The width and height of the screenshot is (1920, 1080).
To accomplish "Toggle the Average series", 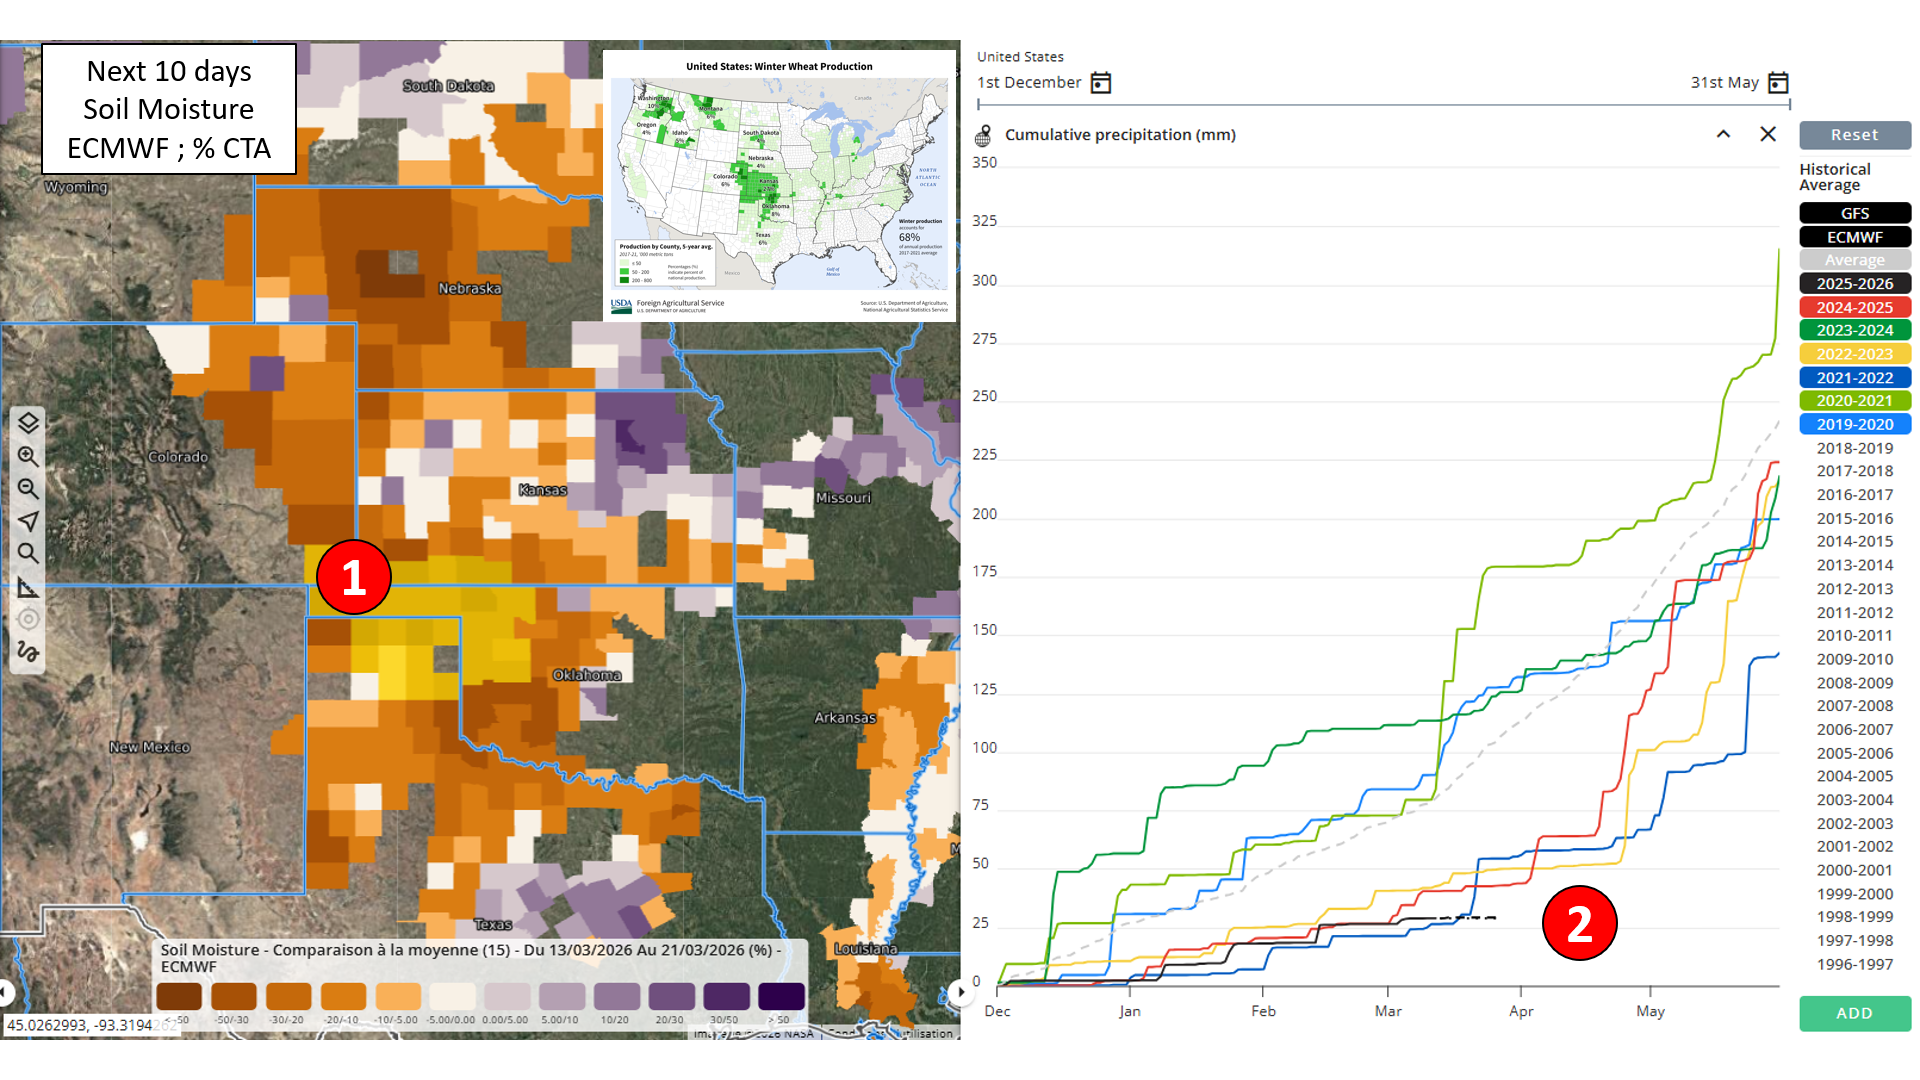I will coord(1854,260).
